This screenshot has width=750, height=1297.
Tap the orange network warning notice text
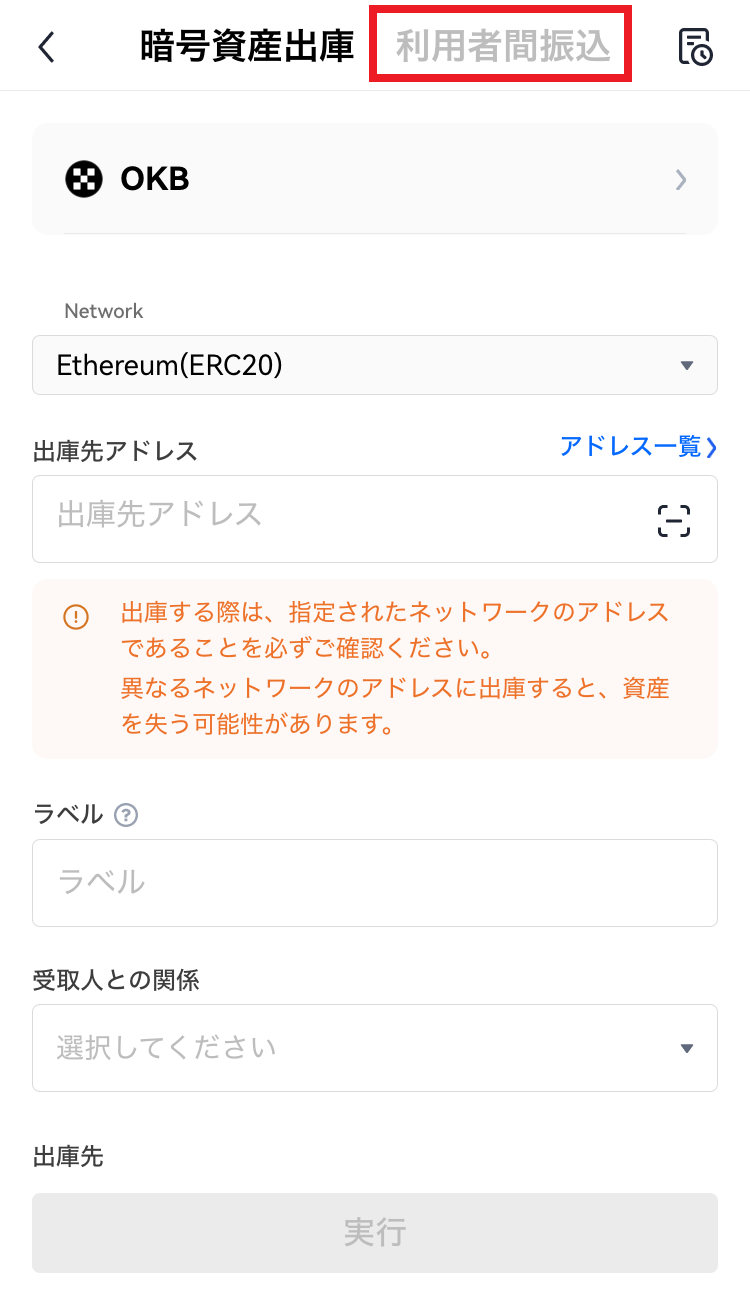[x=395, y=668]
